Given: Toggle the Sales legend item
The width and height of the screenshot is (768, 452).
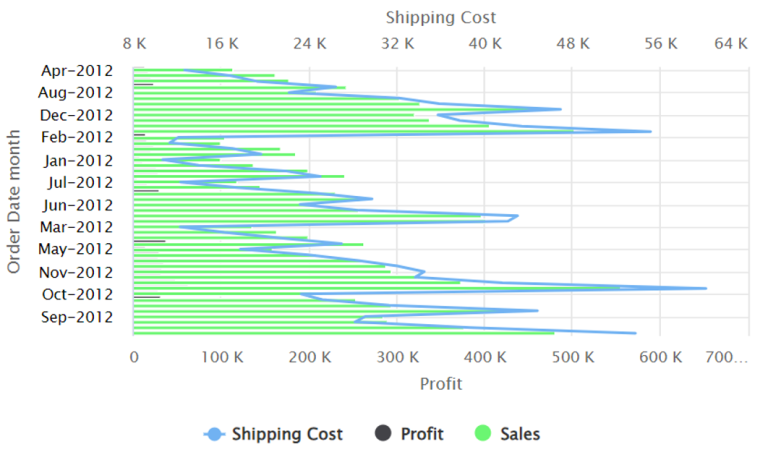Looking at the screenshot, I should (507, 434).
